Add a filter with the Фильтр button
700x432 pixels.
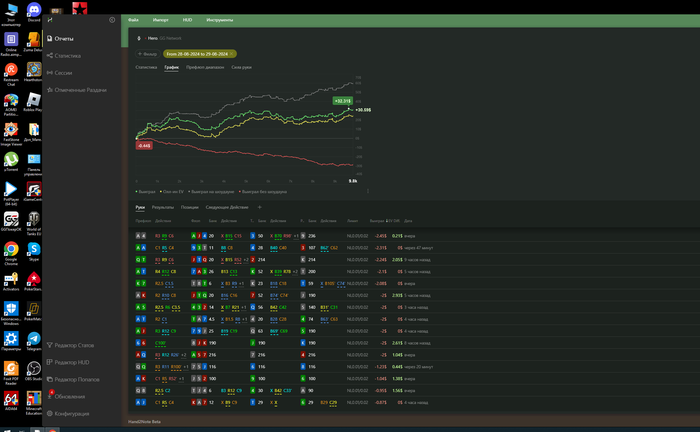tap(147, 54)
